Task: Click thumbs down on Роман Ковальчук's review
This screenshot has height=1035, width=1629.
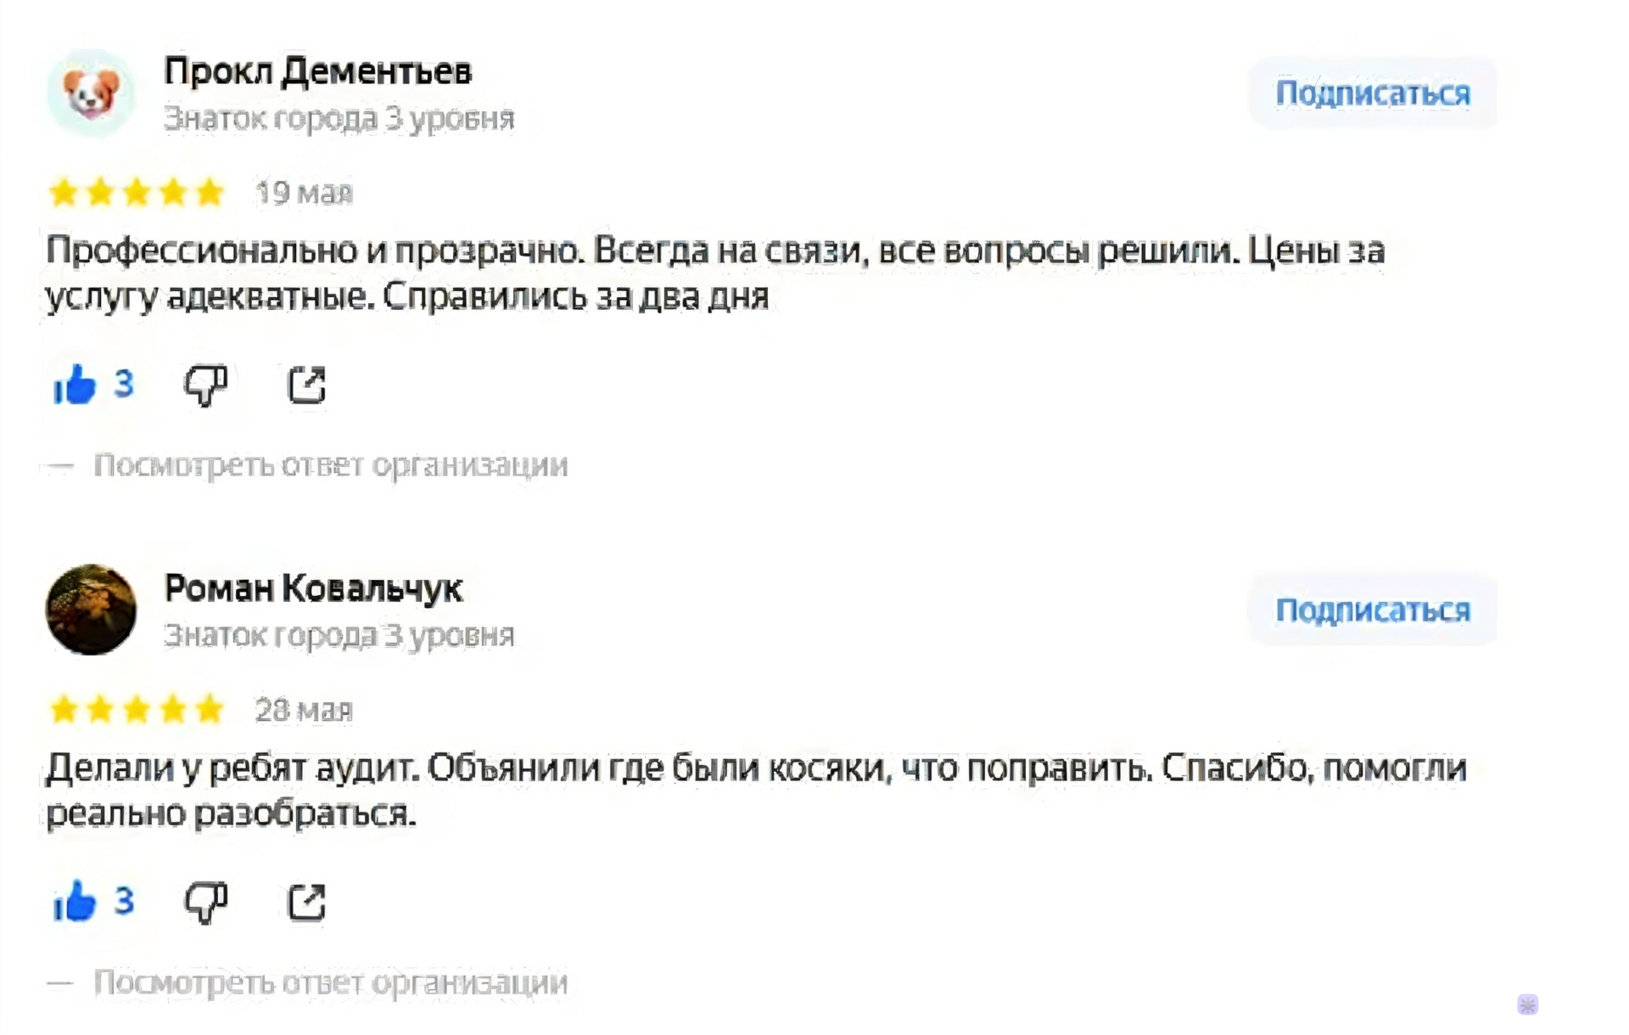Action: click(206, 902)
